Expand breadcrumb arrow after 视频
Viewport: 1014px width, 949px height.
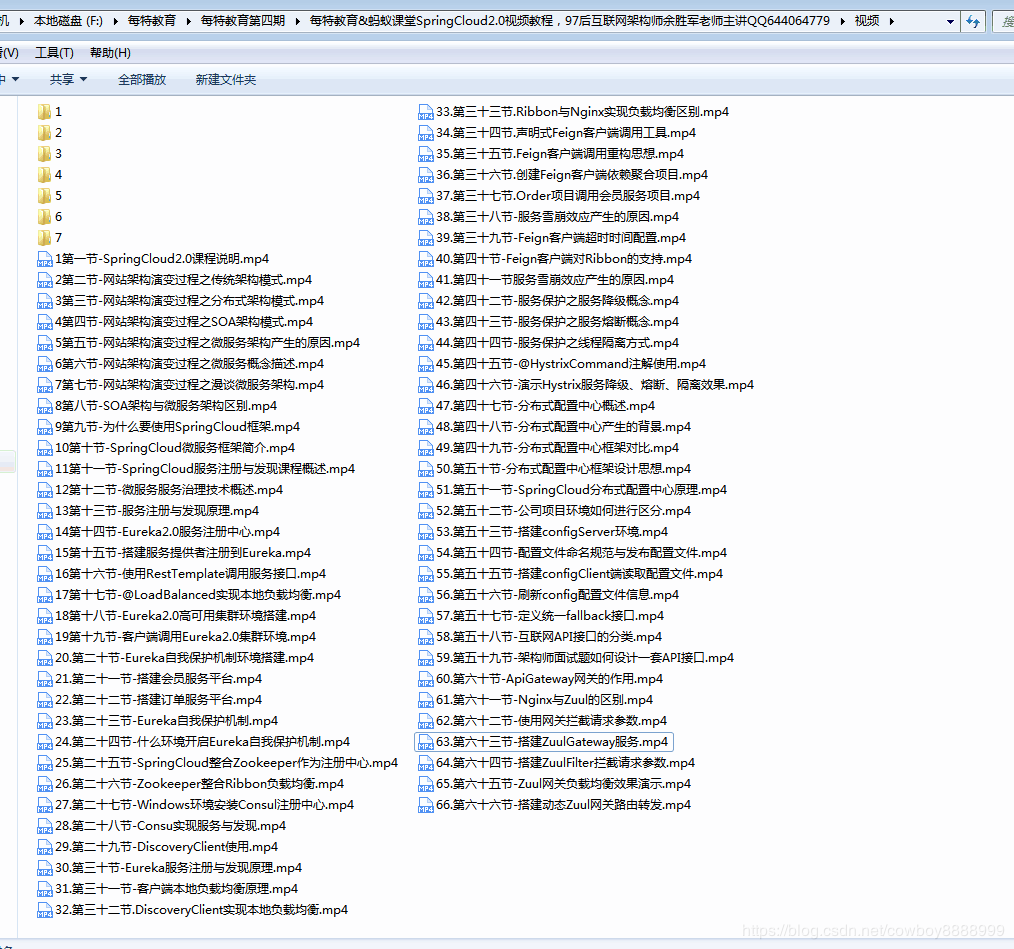point(892,21)
